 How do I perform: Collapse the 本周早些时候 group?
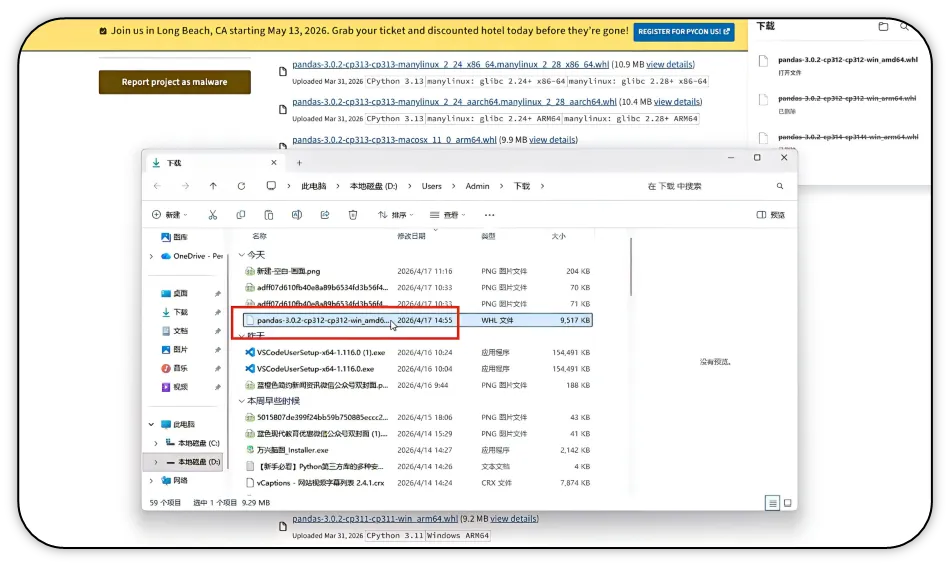[x=242, y=401]
